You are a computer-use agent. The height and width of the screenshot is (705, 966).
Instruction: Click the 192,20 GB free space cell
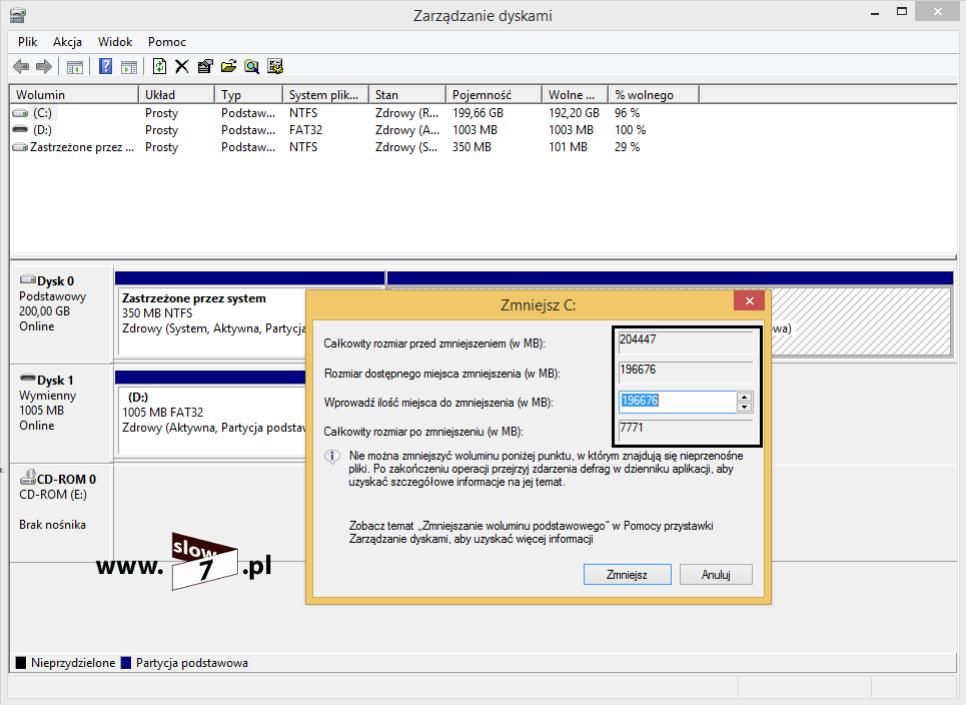point(574,113)
